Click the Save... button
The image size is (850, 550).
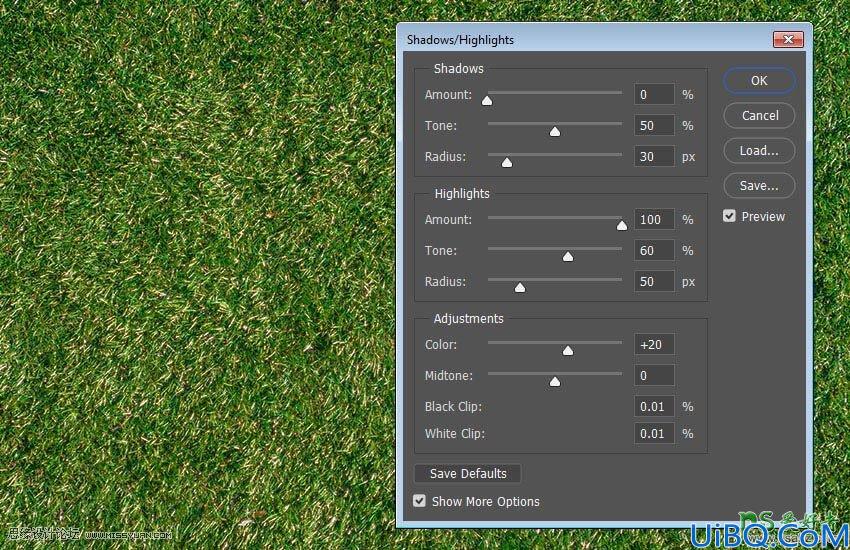pos(759,186)
